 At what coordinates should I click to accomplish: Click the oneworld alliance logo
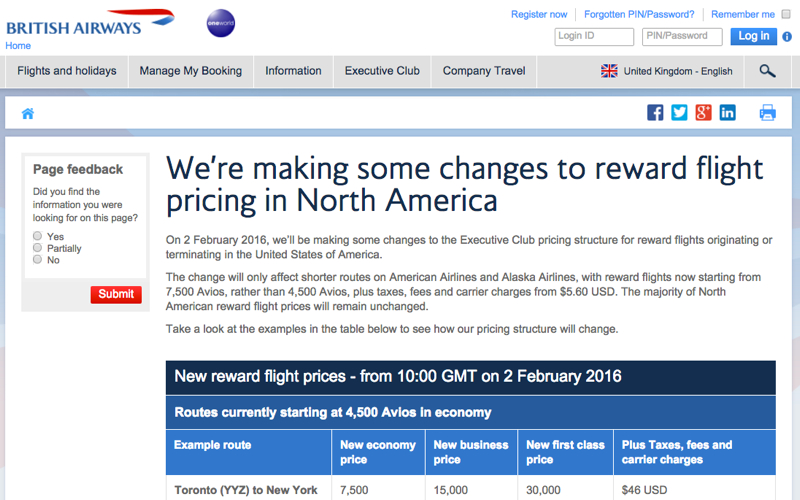pyautogui.click(x=221, y=23)
